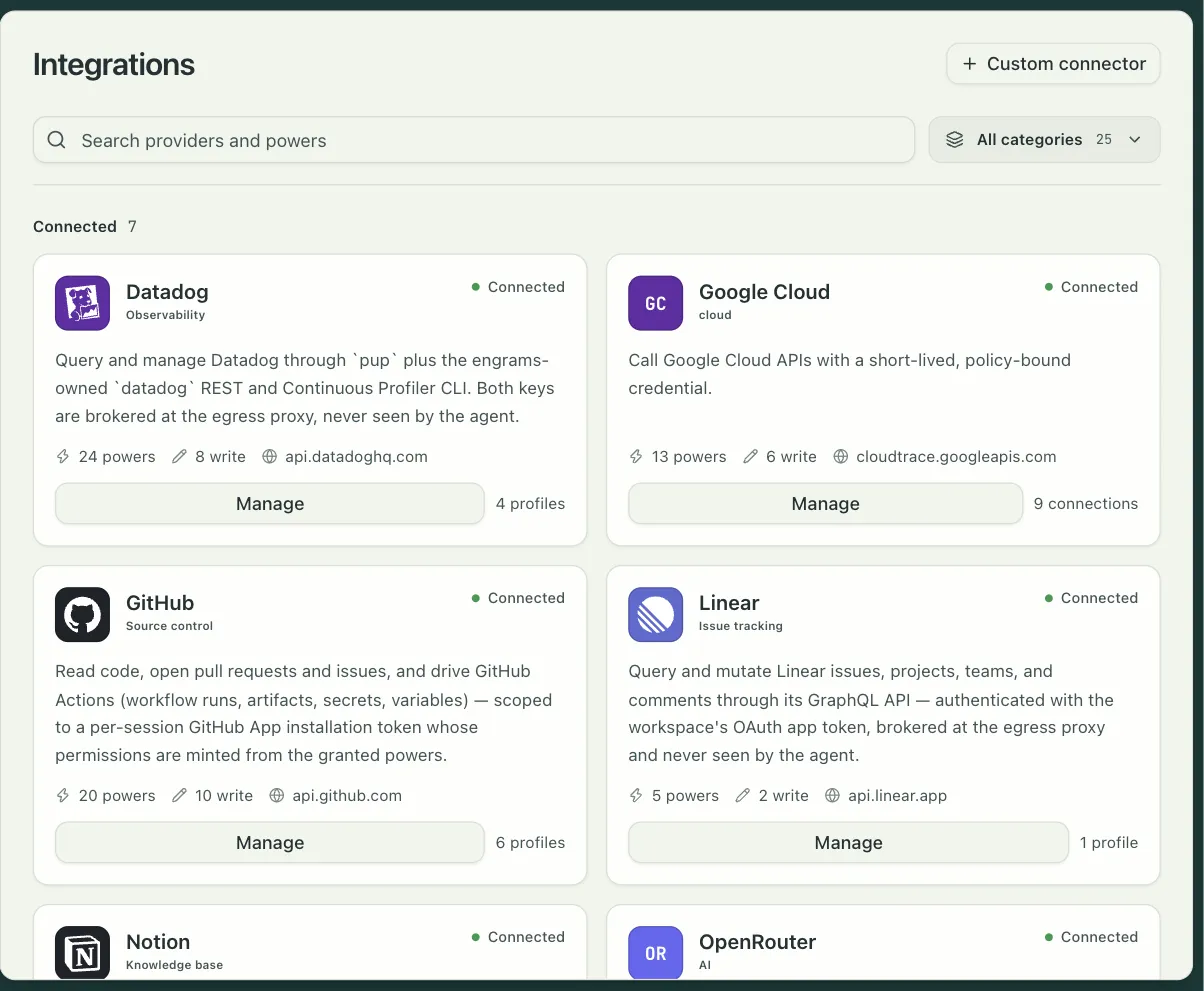Manage the Google Cloud integration
This screenshot has width=1204, height=991.
[x=825, y=504]
